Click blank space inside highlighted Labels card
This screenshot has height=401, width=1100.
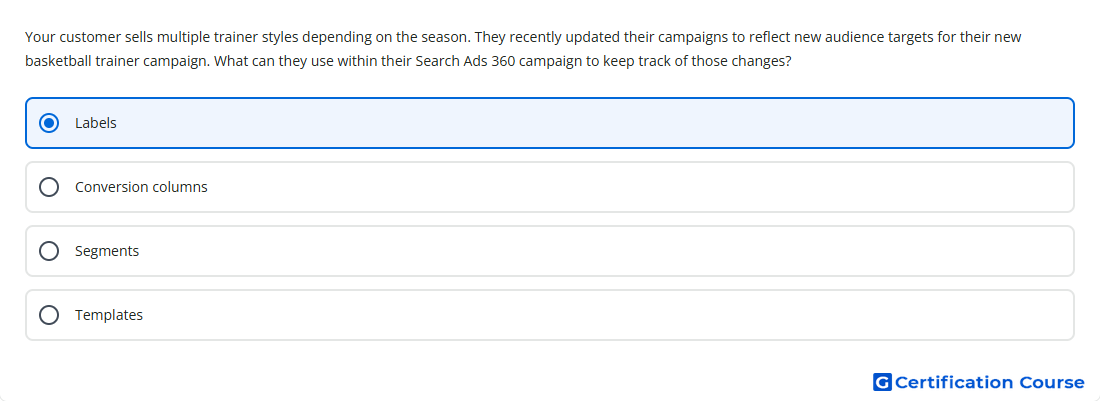click(596, 123)
